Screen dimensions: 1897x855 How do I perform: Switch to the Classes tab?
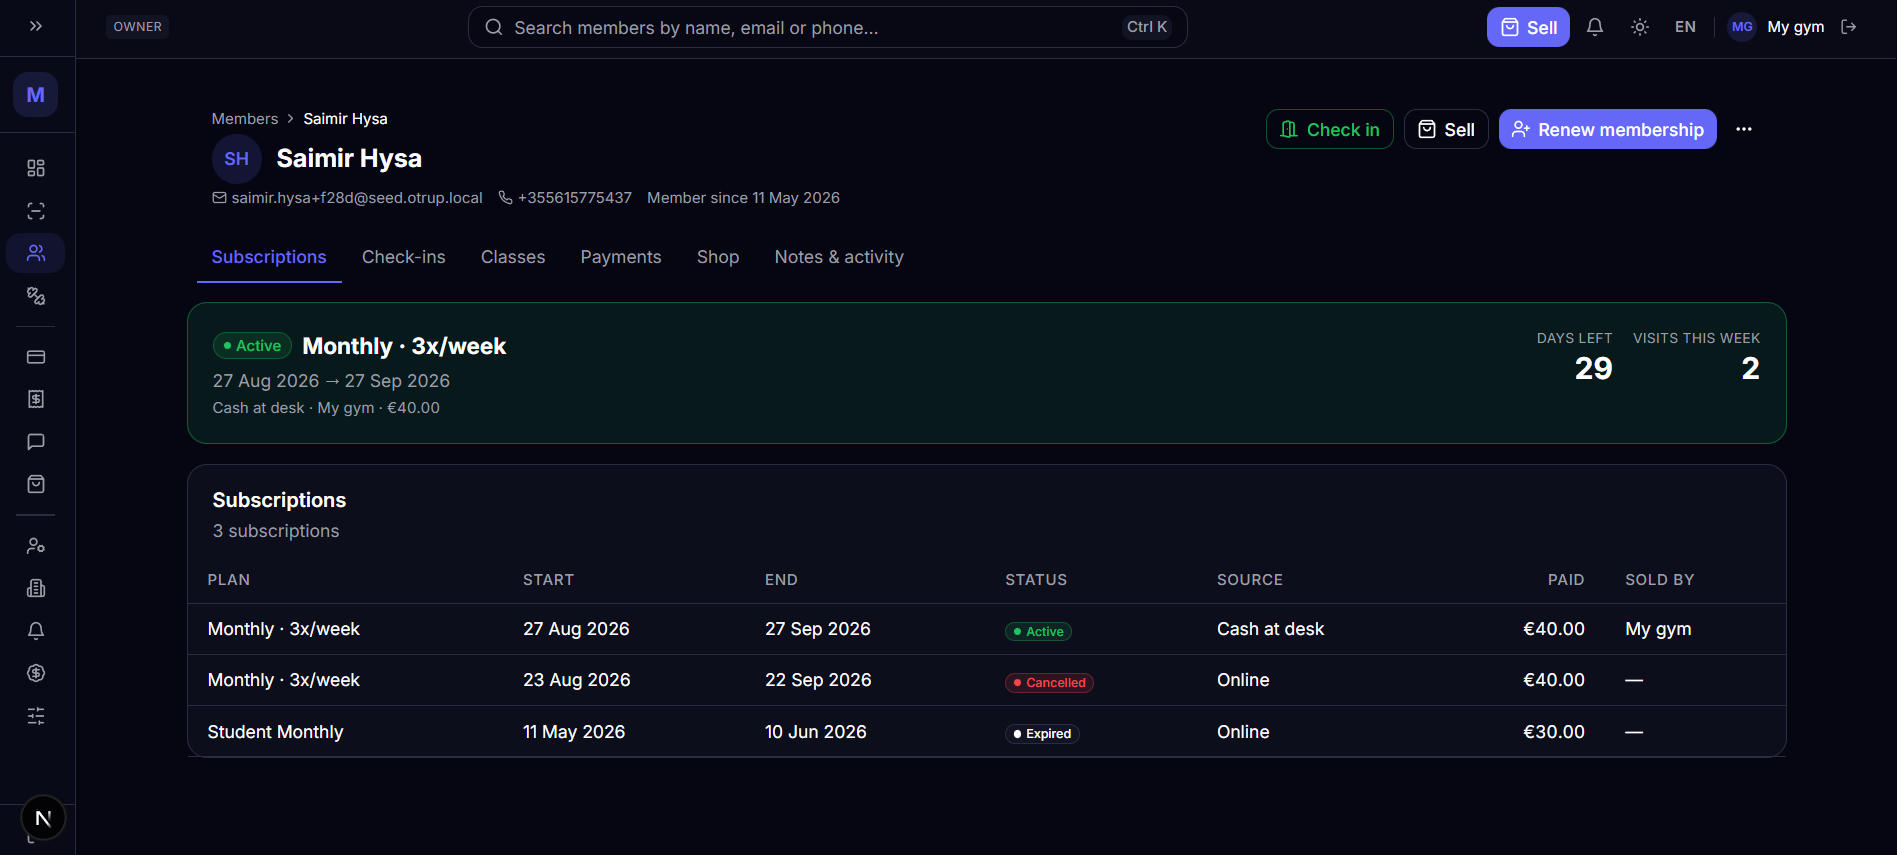pos(513,257)
